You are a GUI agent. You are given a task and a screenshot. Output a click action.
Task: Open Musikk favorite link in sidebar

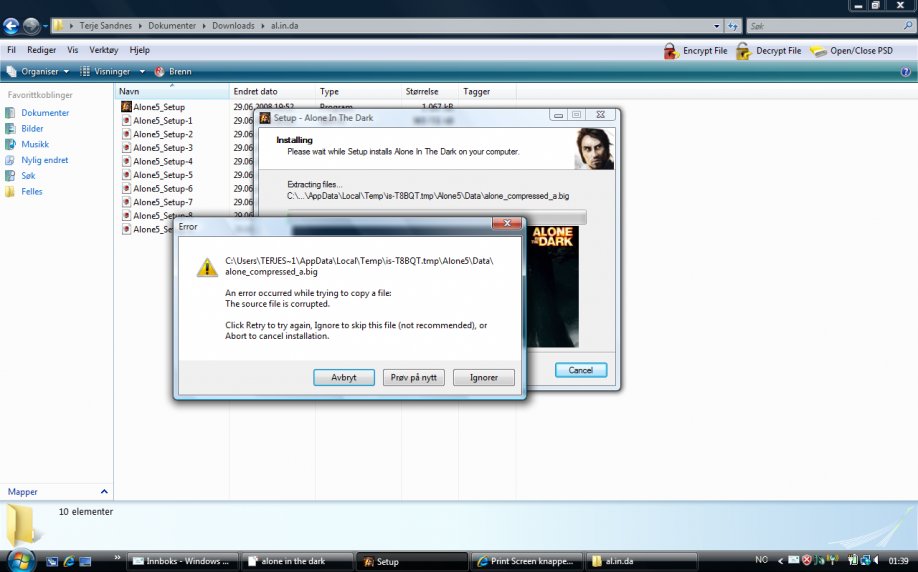35,145
